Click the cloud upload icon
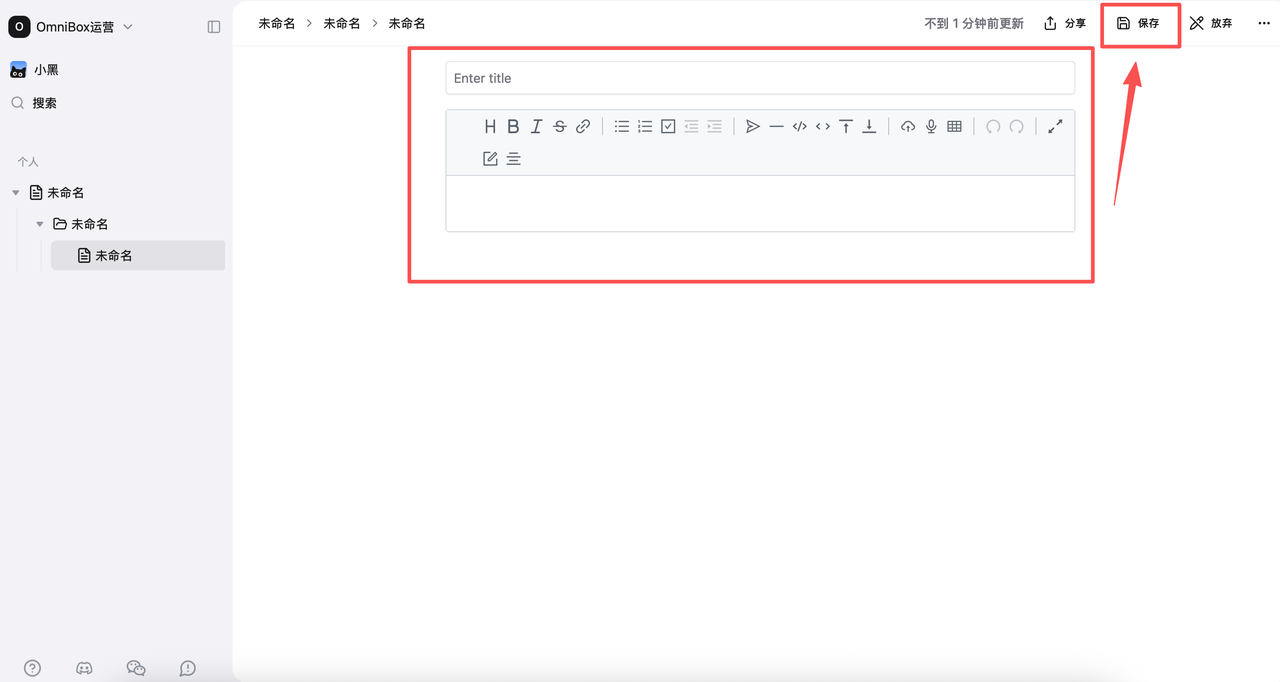 907,126
